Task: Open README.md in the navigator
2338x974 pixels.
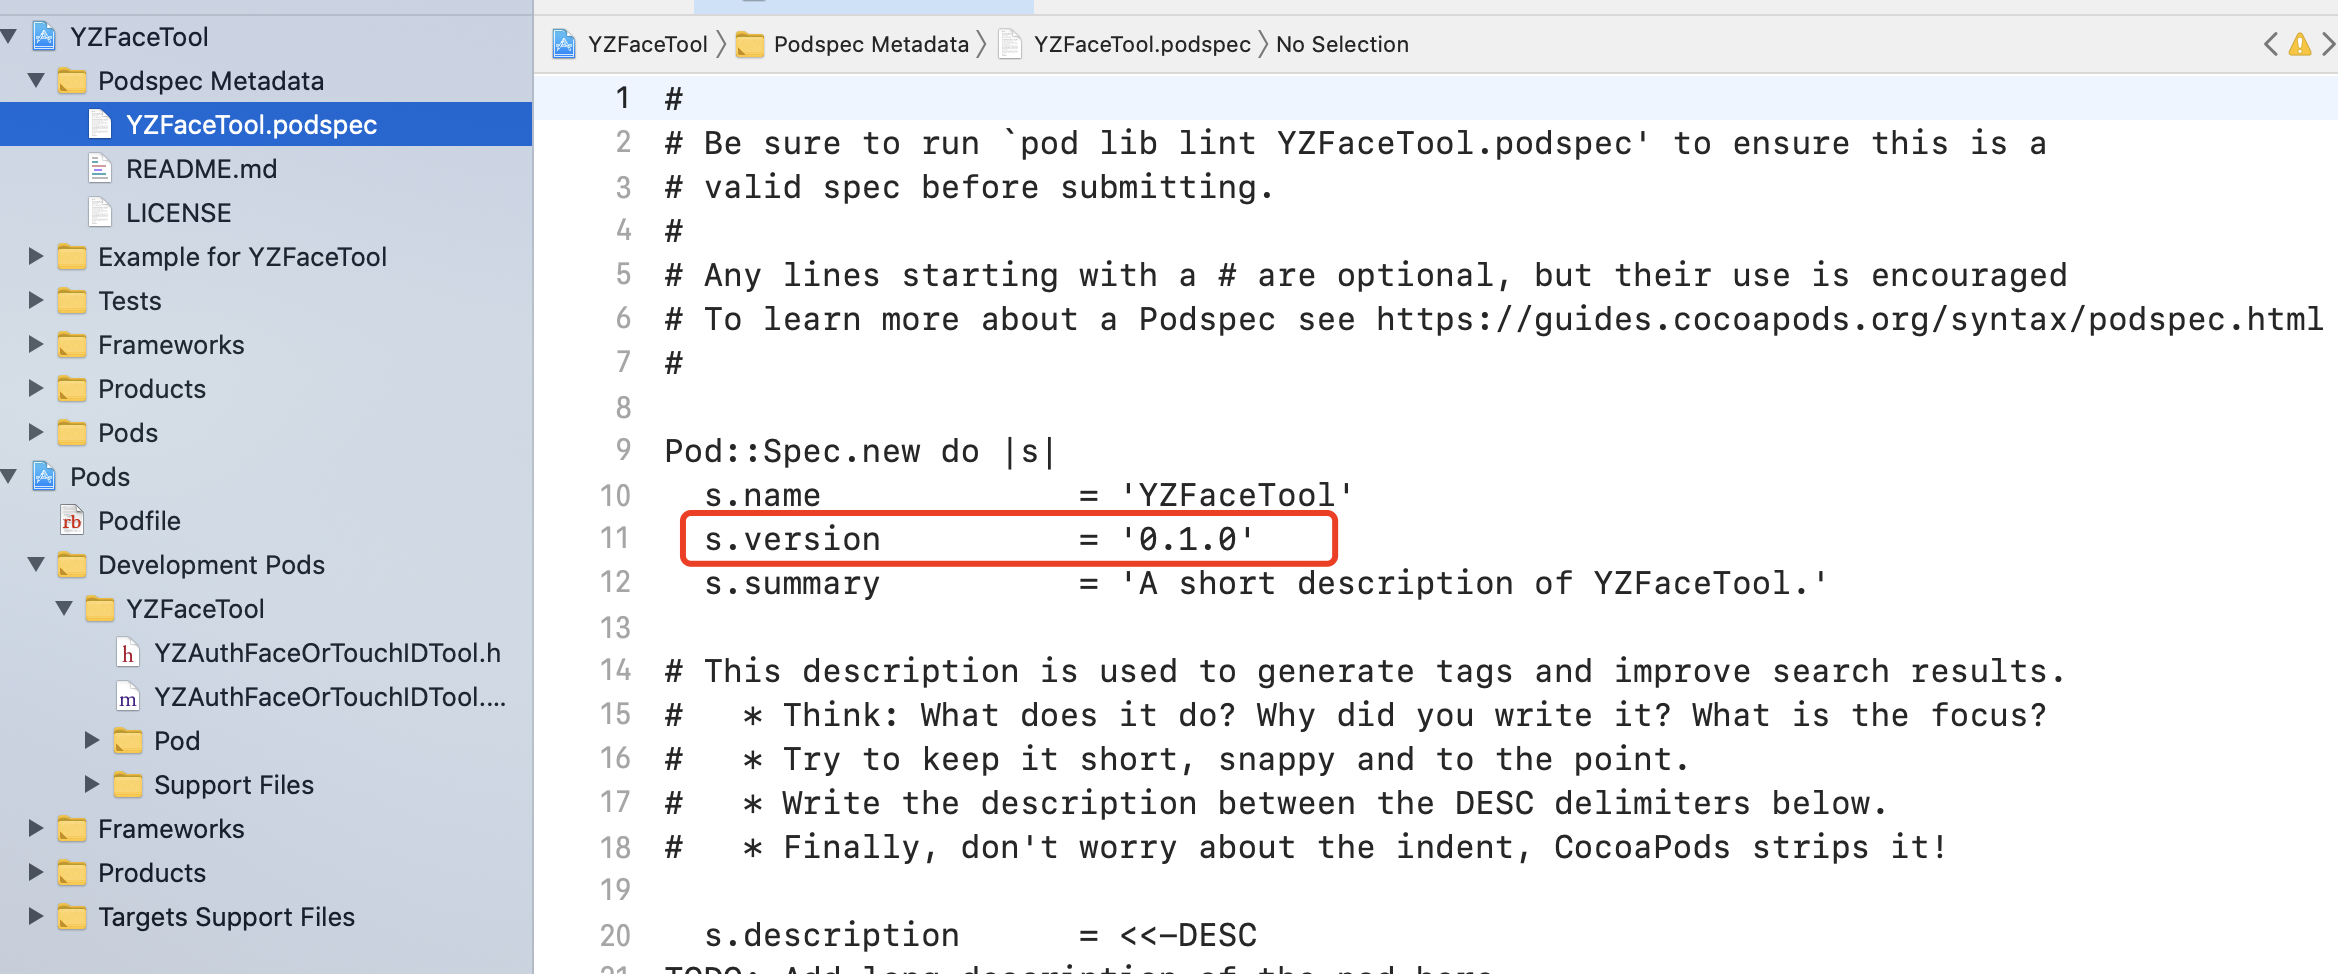Action: 201,169
